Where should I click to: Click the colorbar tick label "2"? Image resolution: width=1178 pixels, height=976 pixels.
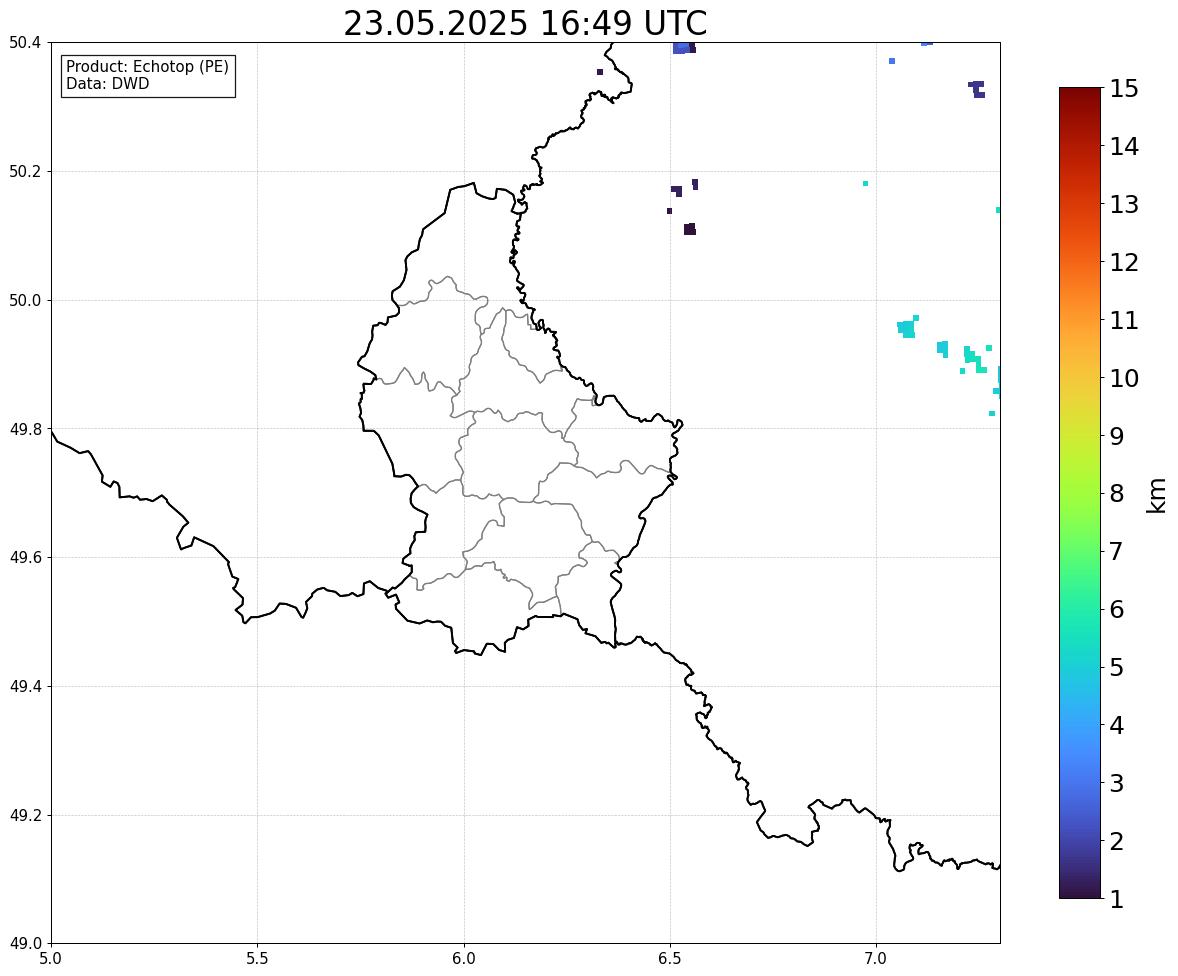1116,841
